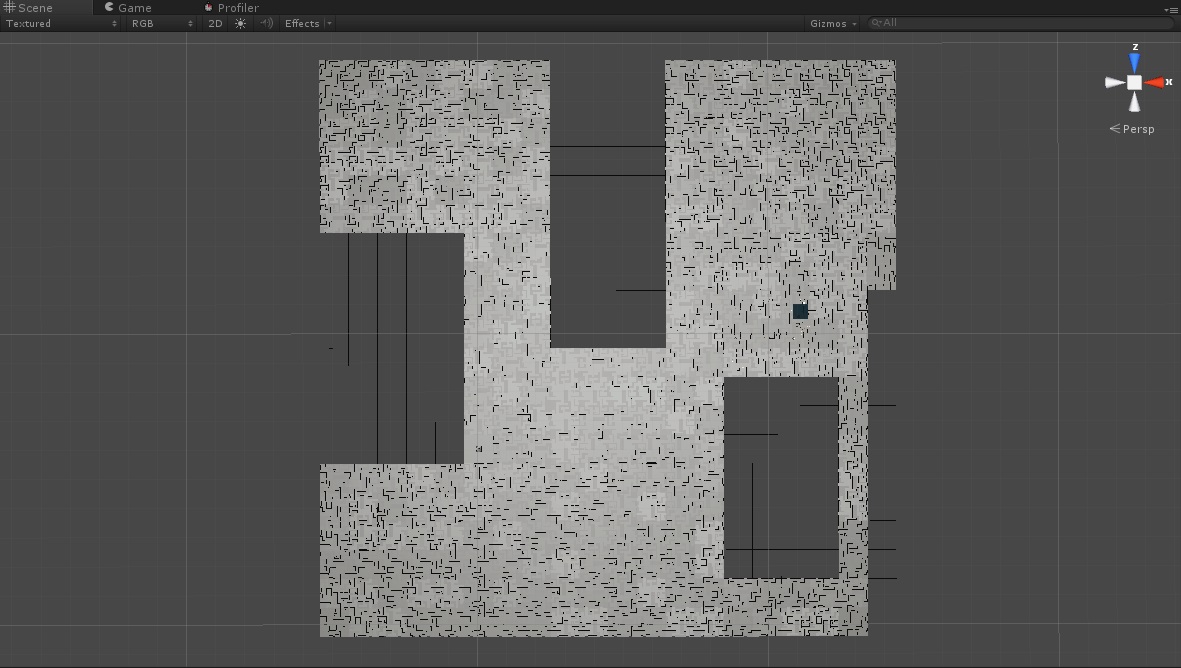The height and width of the screenshot is (668, 1181).
Task: Open the RGB render mode dropdown
Action: (x=161, y=23)
